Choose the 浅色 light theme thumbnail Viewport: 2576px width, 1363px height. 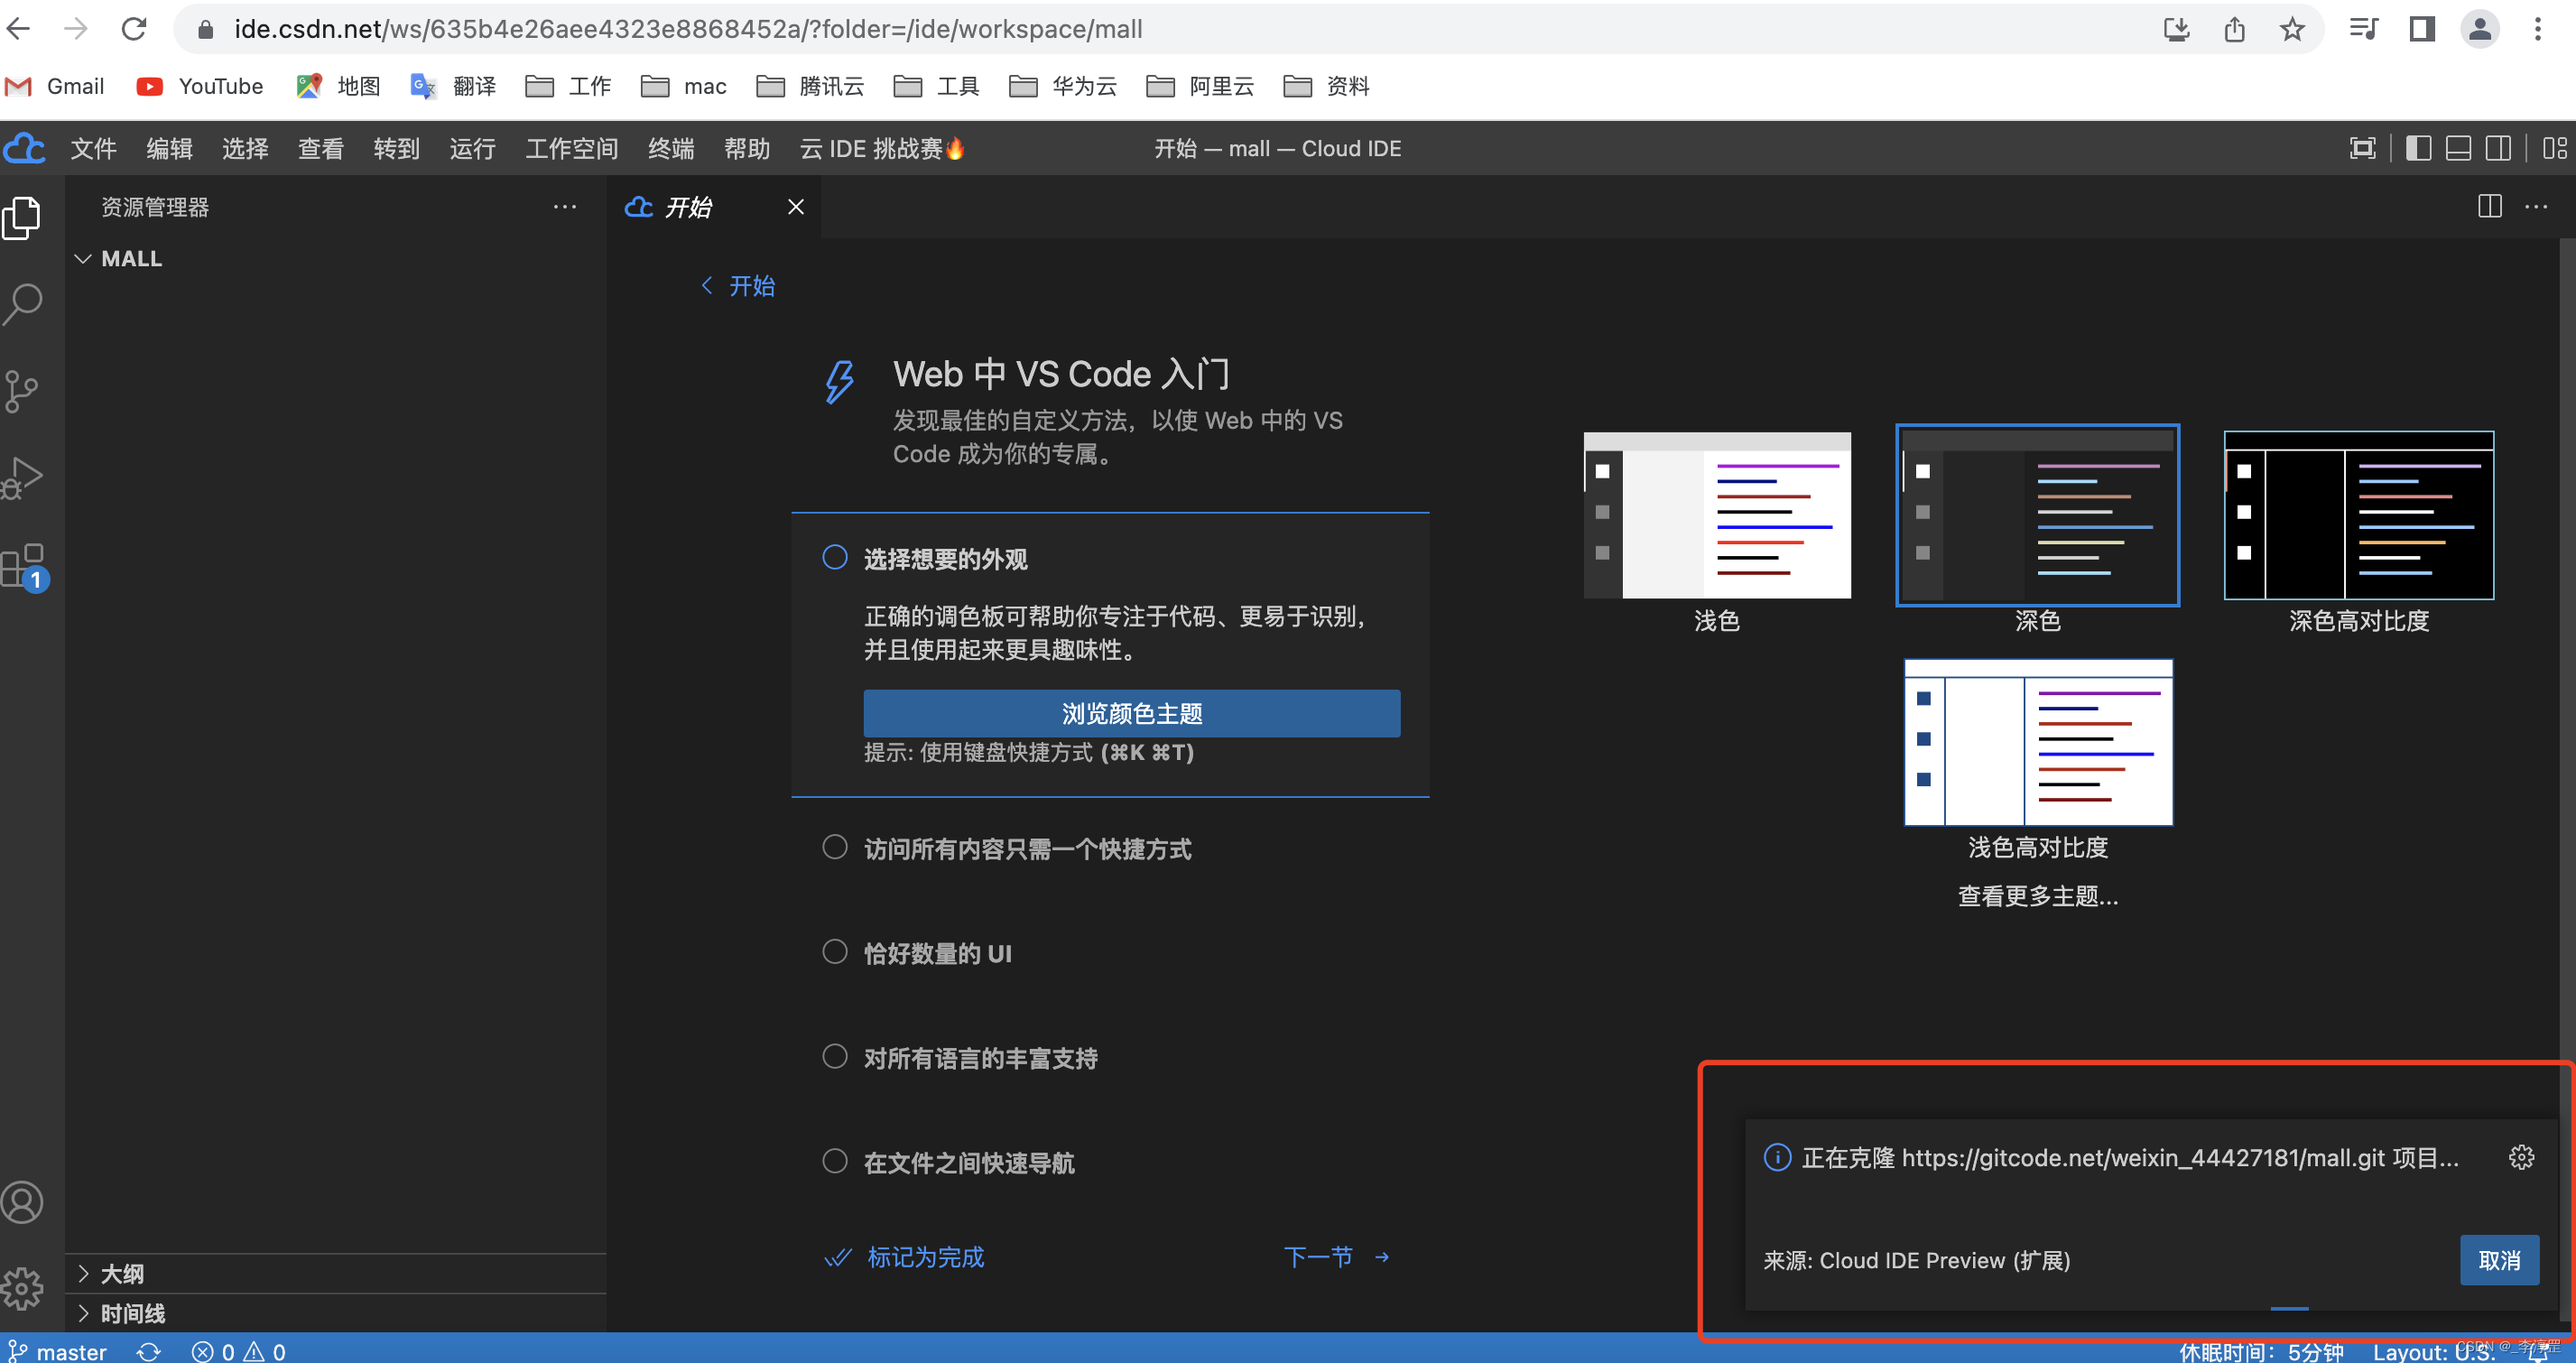click(x=1717, y=515)
